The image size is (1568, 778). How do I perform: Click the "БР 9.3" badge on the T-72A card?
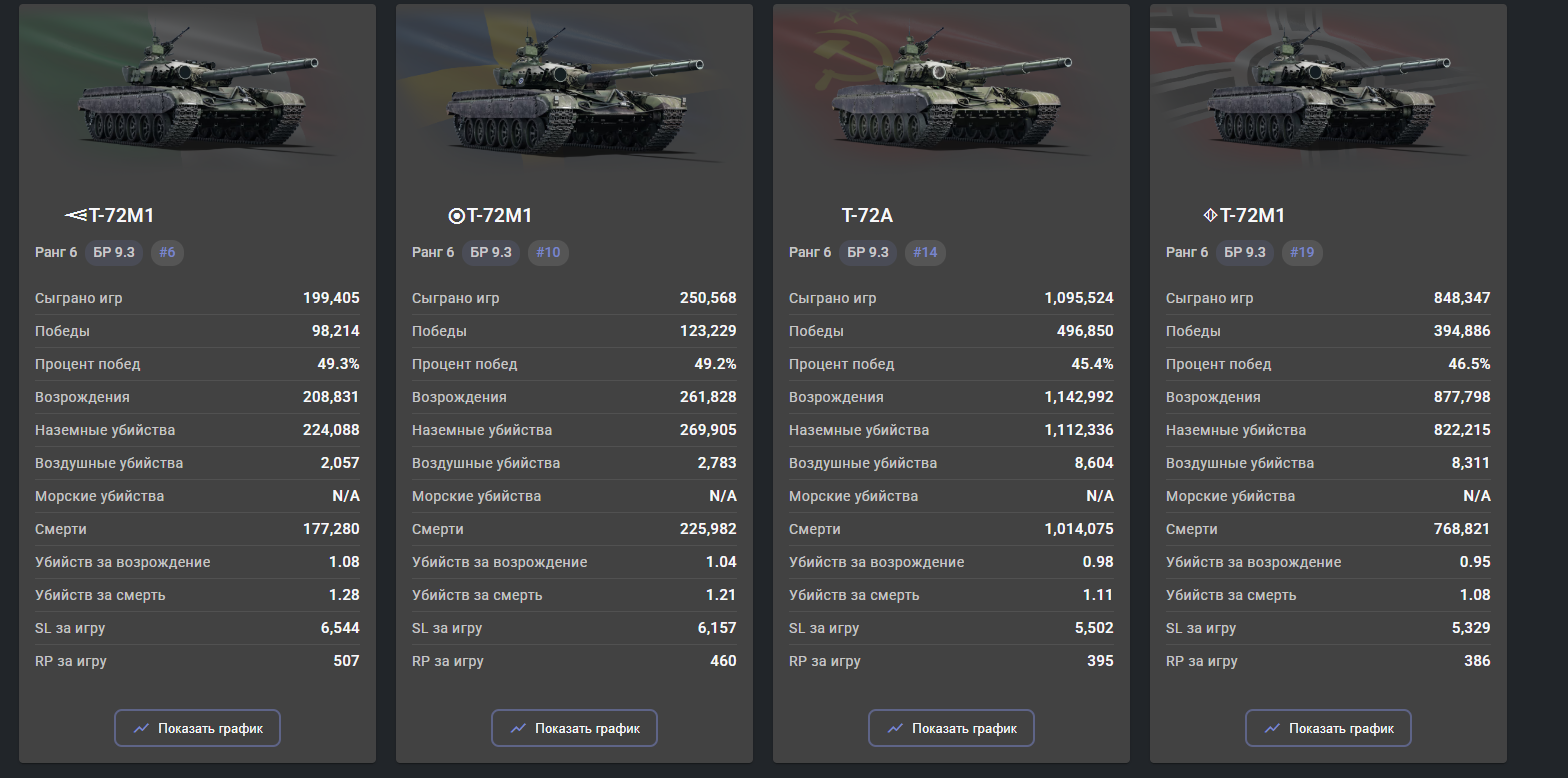[x=868, y=252]
